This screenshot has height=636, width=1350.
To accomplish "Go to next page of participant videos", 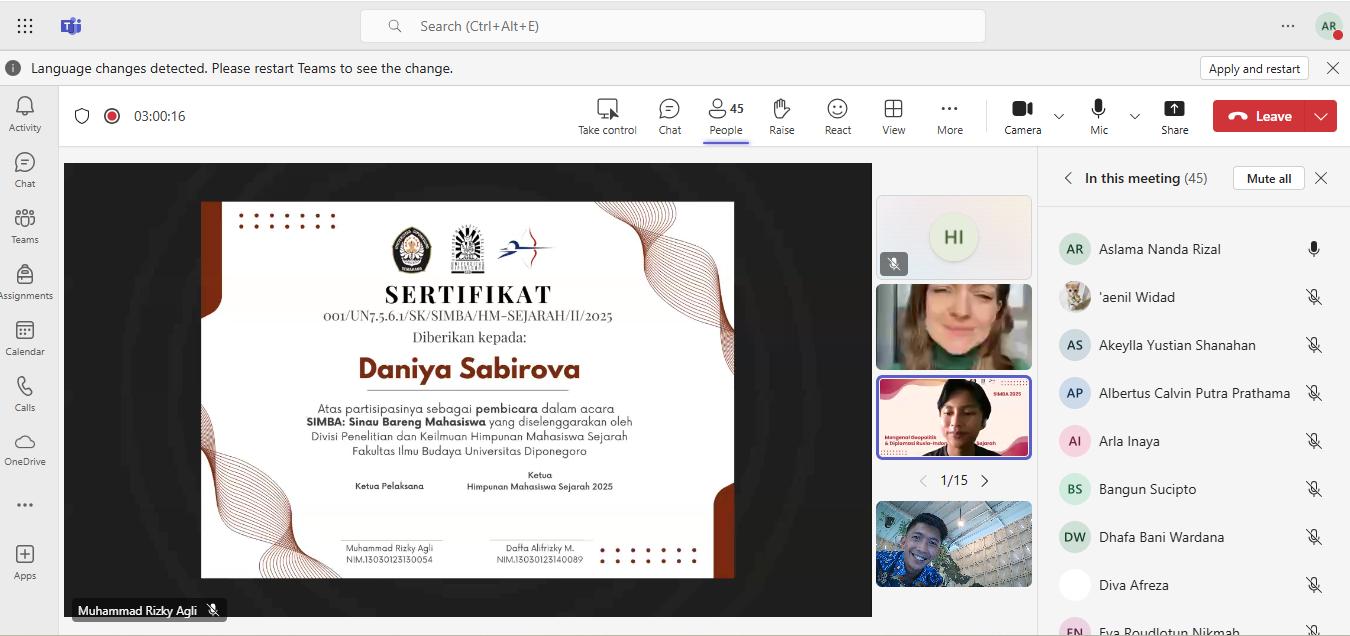I will point(985,481).
